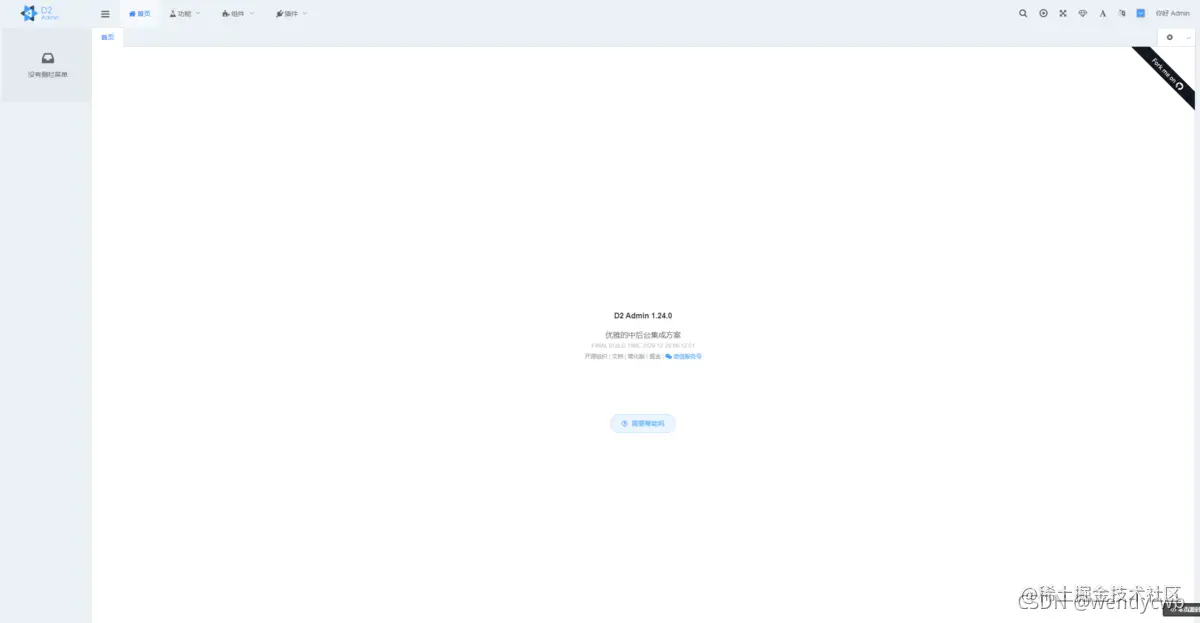Open the 你好 Admin user menu
Viewport: 1200px width, 623px height.
(x=1173, y=14)
